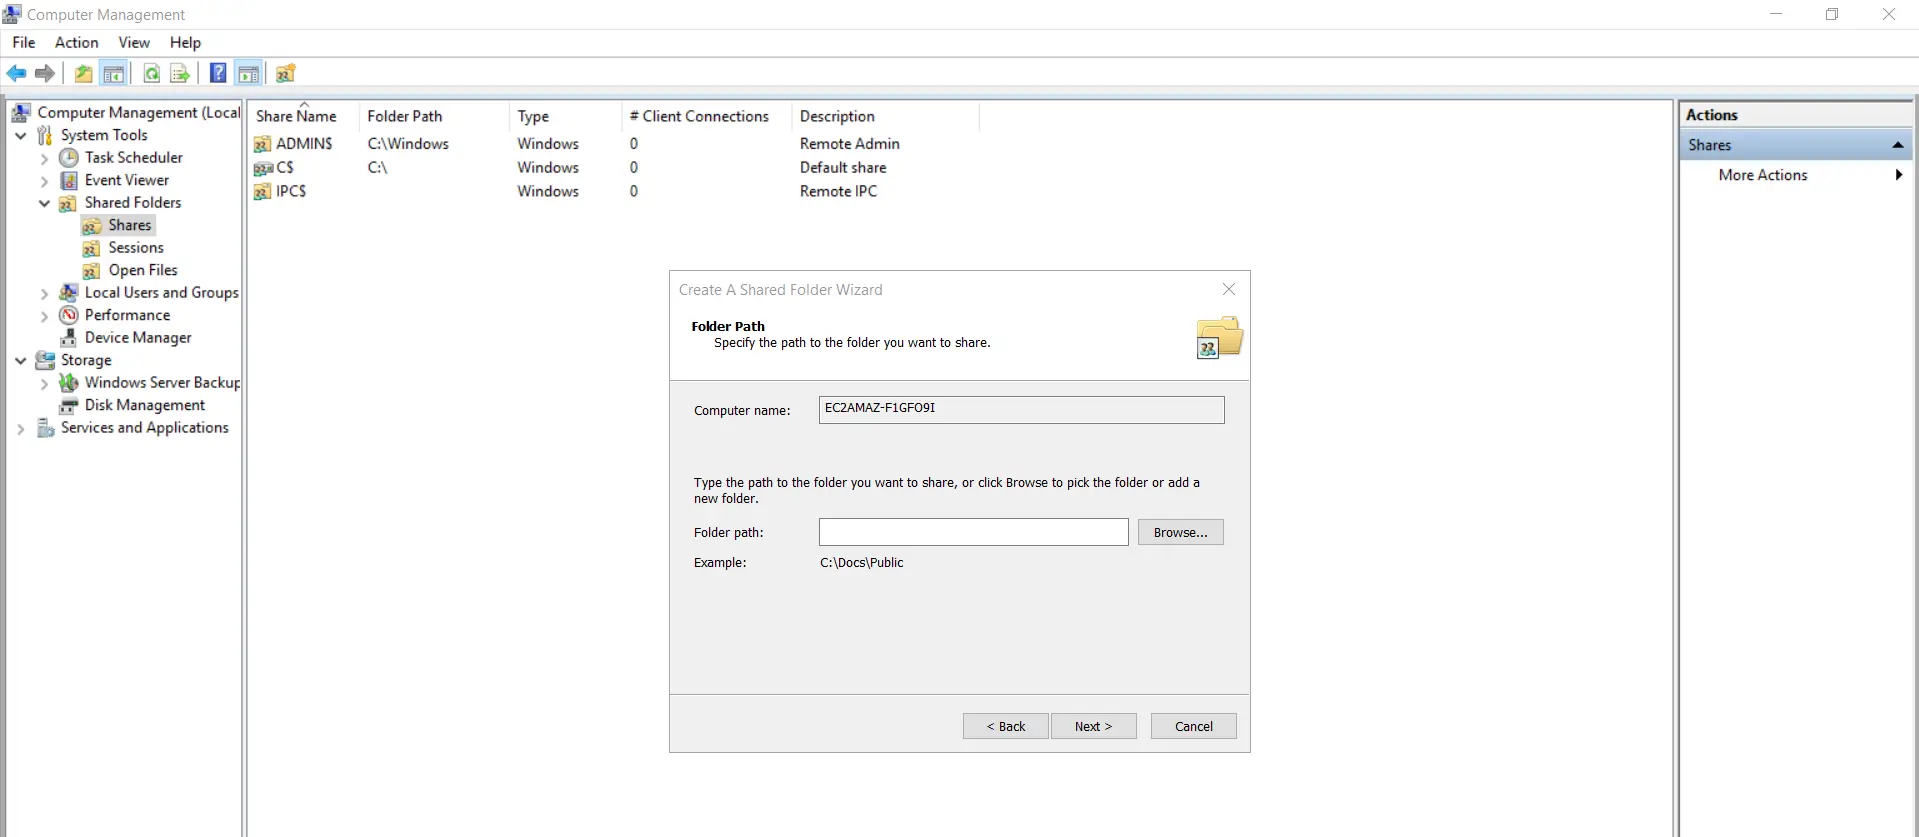Screen dimensions: 1919x837
Task: Open Help via blue question mark icon
Action: pyautogui.click(x=218, y=73)
